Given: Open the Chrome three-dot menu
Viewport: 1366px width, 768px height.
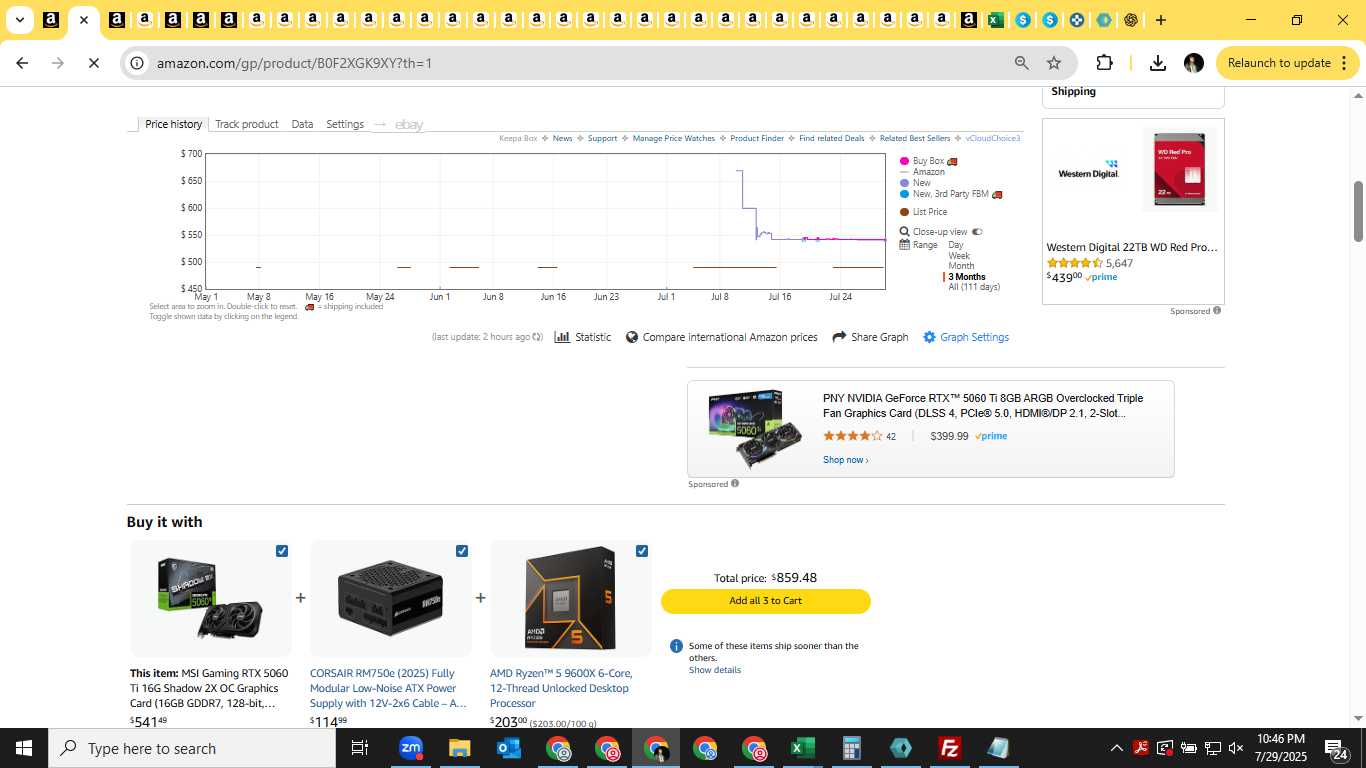Looking at the screenshot, I should click(x=1343, y=63).
